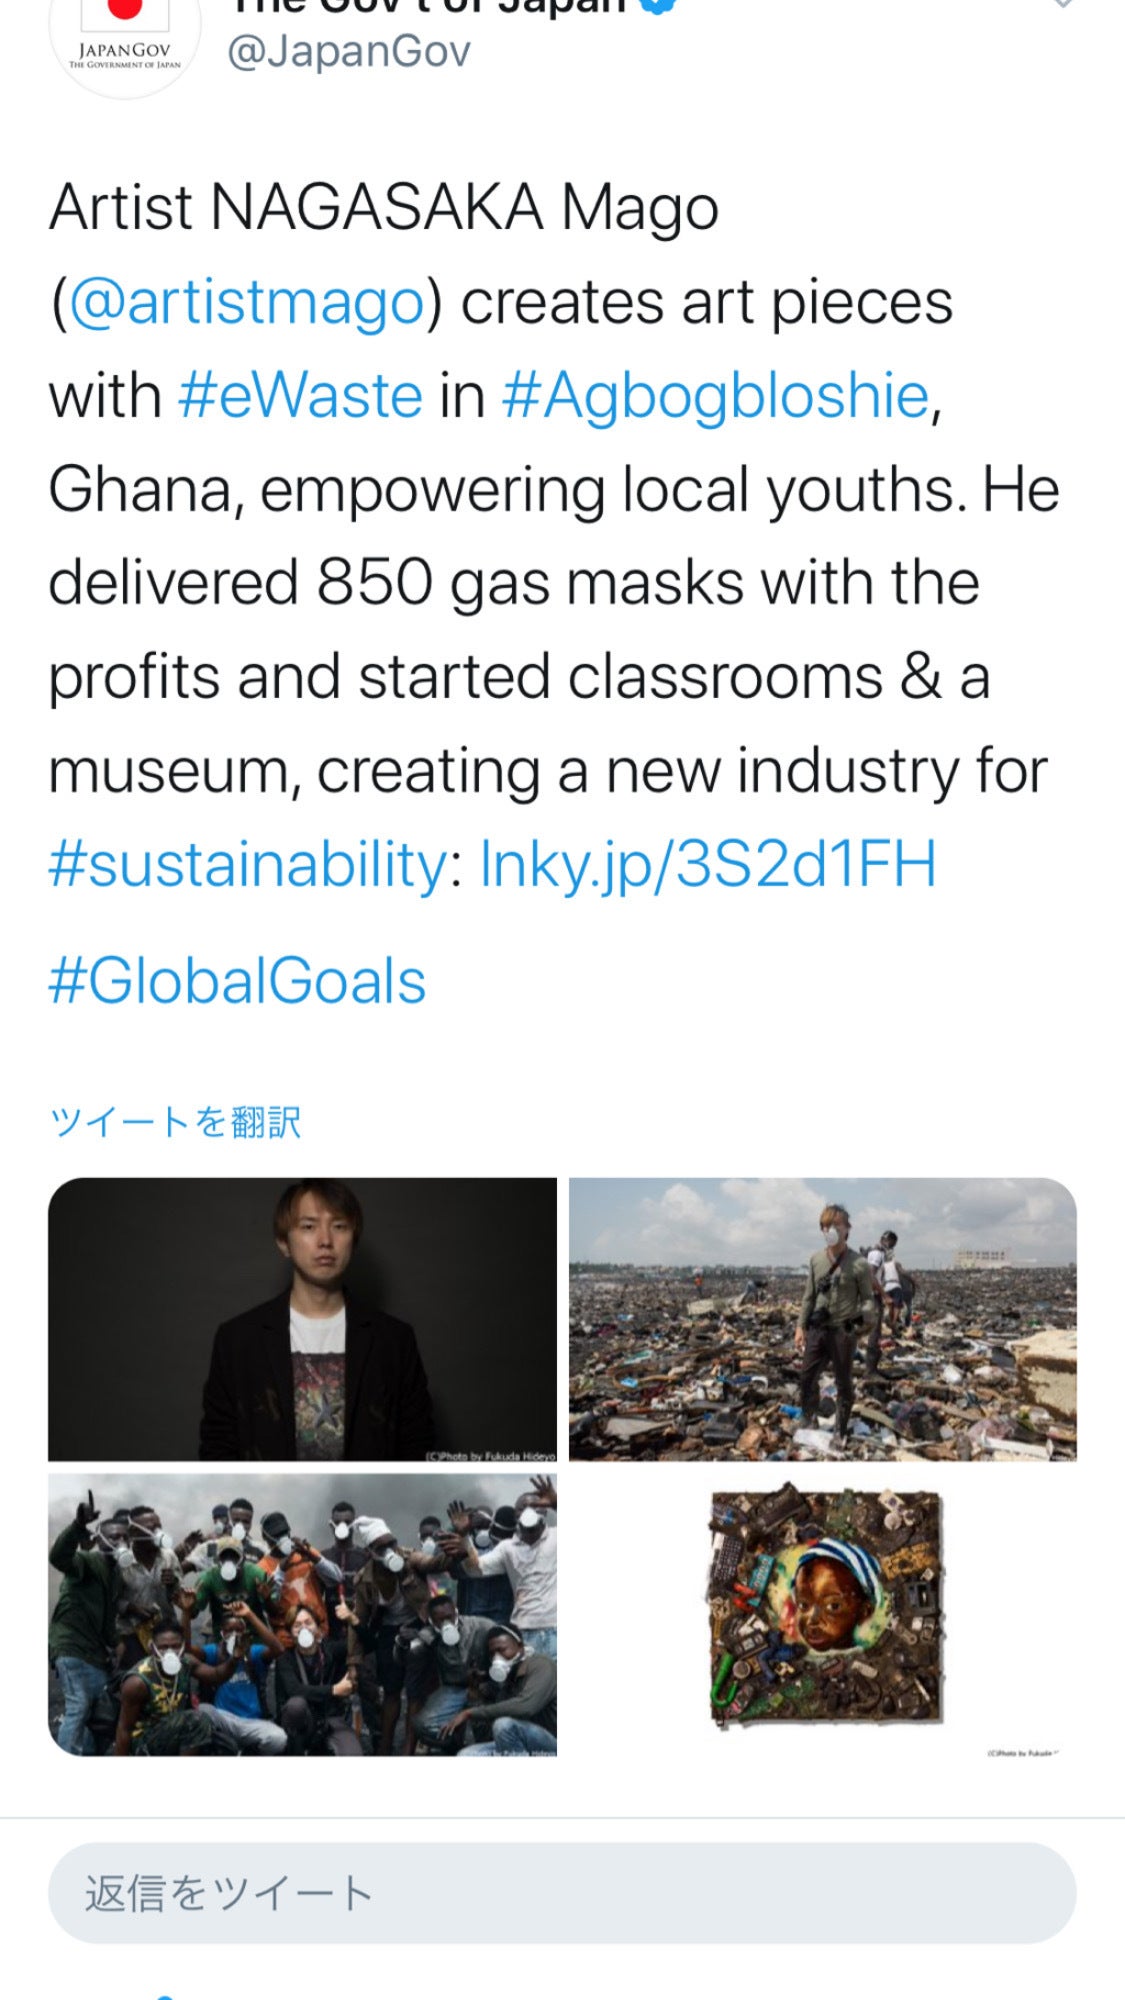The image size is (1125, 2000).
Task: Open the artist portrait photo
Action: [x=302, y=1319]
